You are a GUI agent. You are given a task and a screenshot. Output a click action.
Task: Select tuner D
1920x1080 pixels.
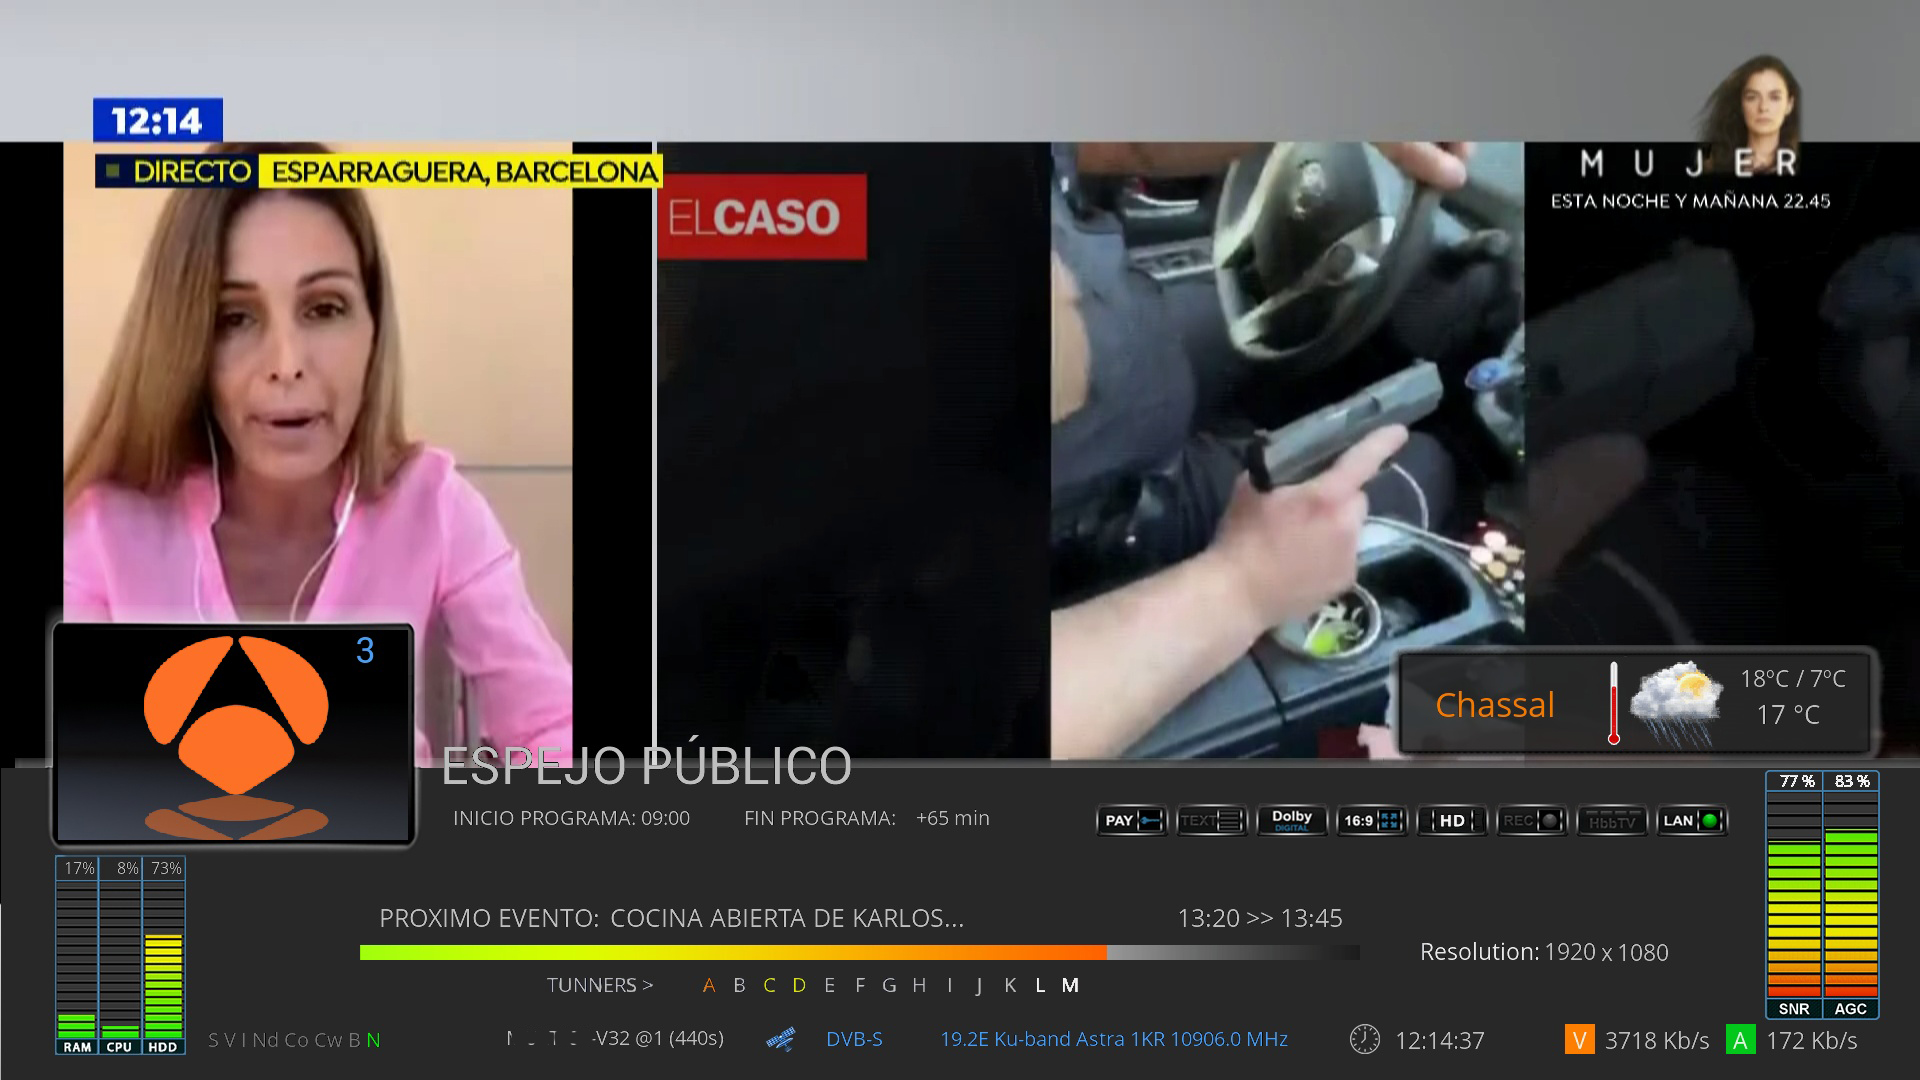(799, 985)
